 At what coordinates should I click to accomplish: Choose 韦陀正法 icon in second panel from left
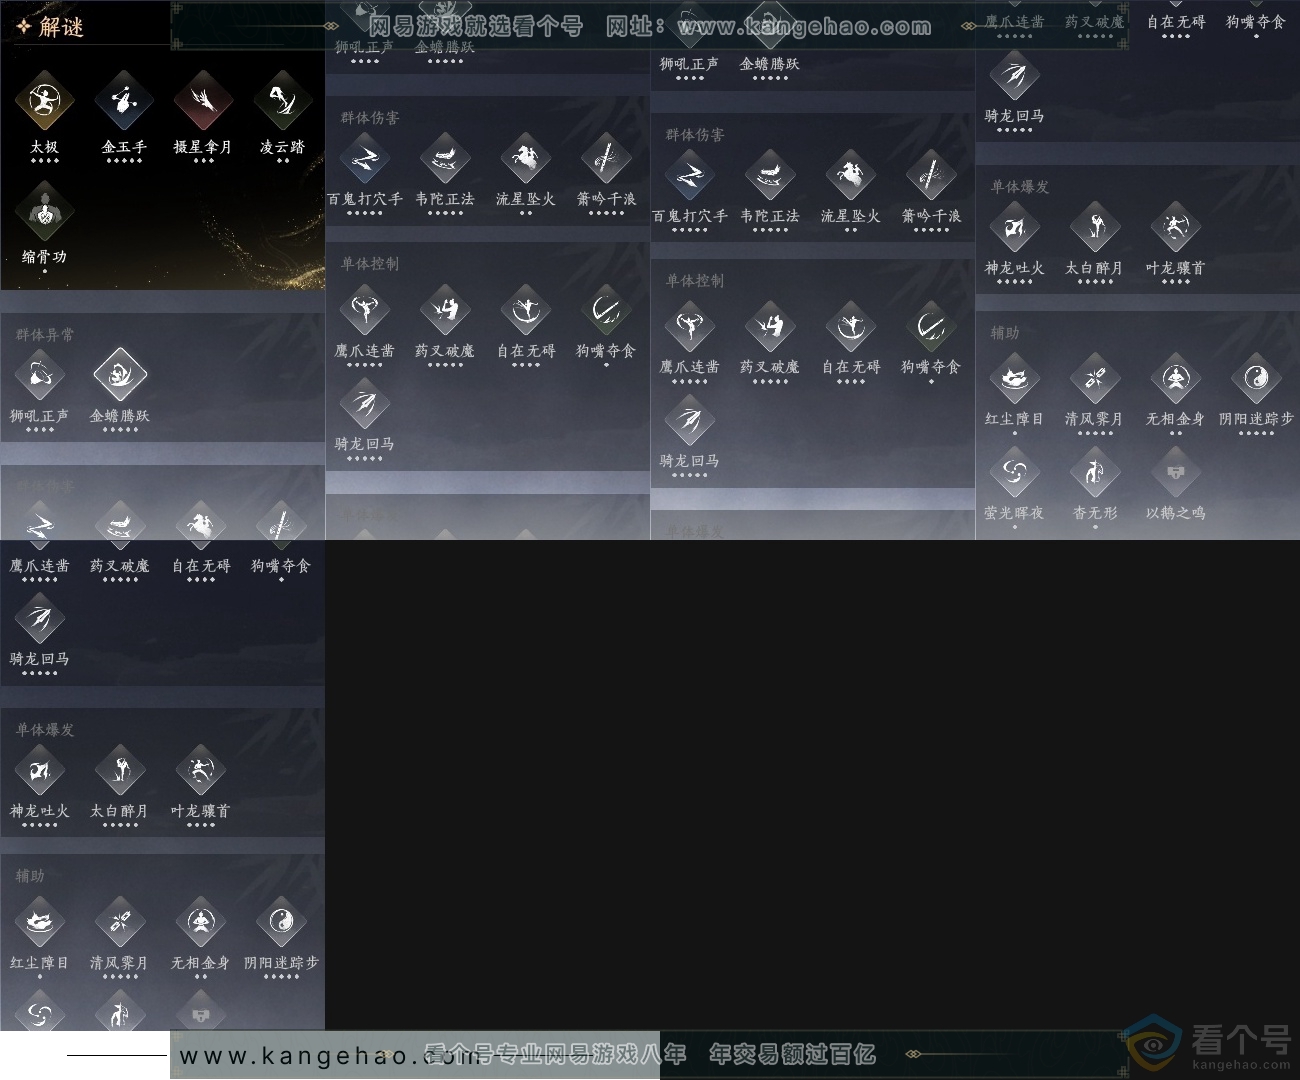point(445,158)
